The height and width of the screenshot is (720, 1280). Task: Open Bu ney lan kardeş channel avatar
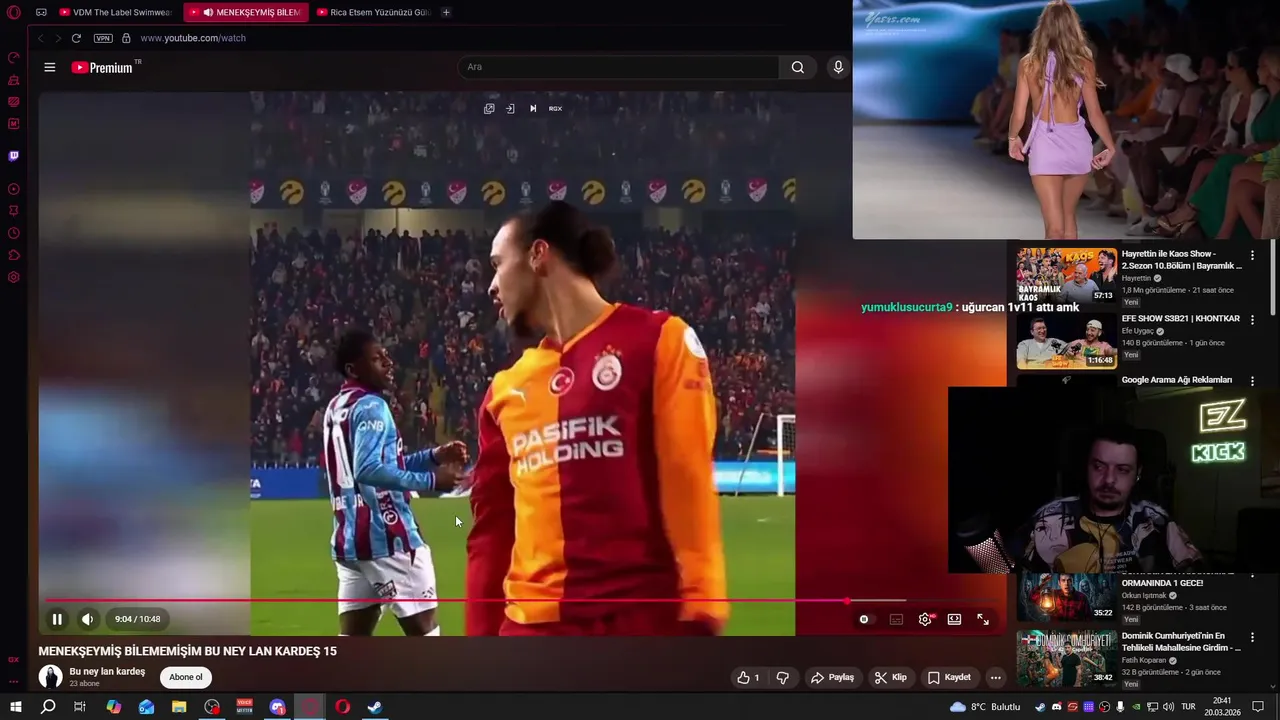click(x=50, y=677)
